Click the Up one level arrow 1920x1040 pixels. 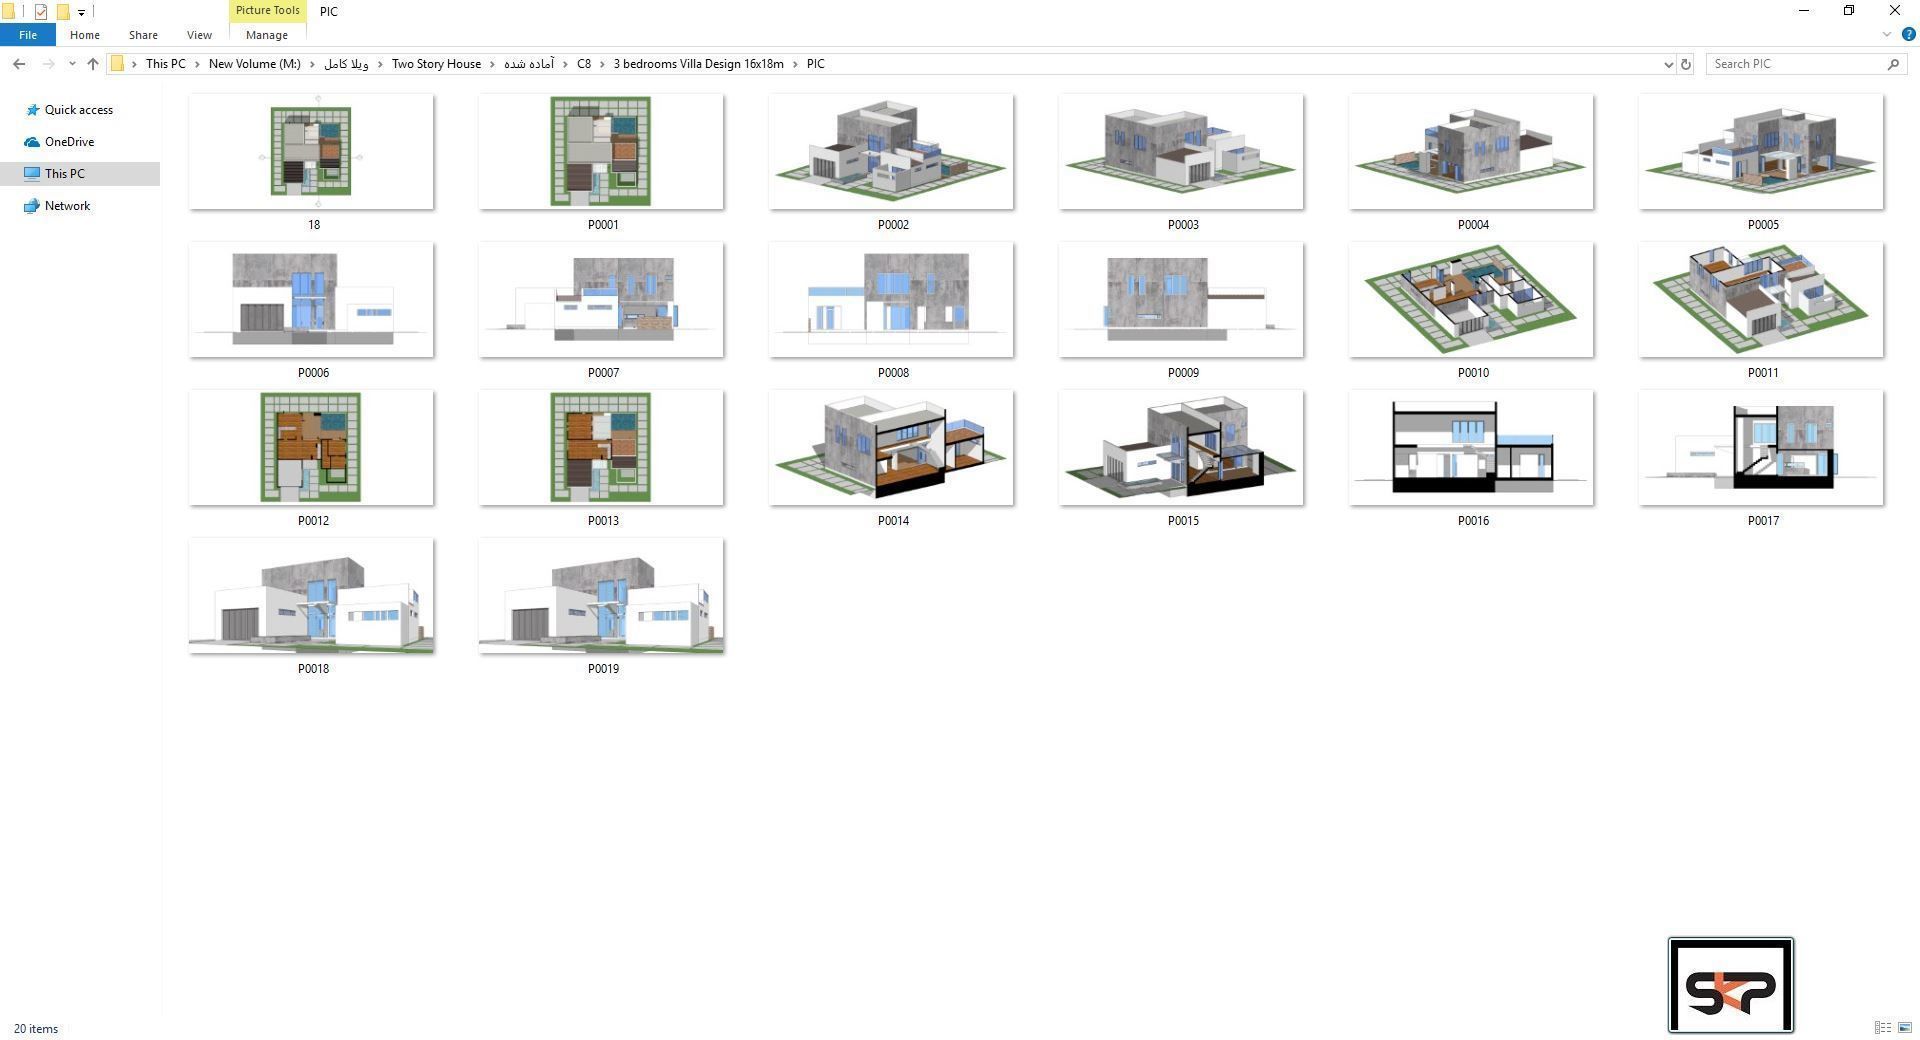point(93,64)
